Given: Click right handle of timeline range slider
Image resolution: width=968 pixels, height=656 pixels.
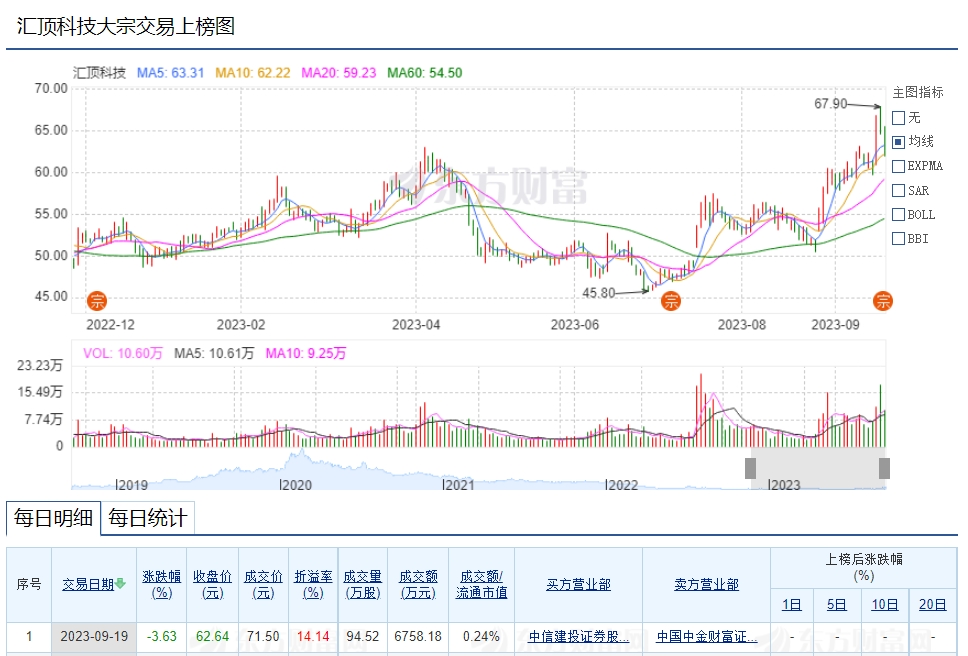Looking at the screenshot, I should pos(884,468).
